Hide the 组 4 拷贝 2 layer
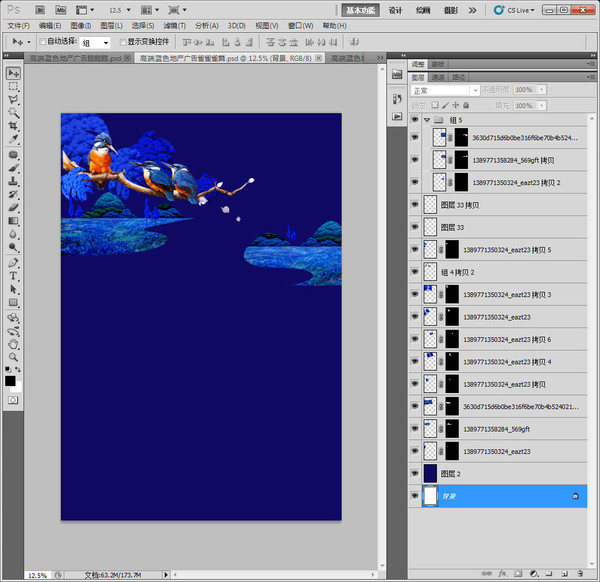This screenshot has height=582, width=600. click(415, 271)
